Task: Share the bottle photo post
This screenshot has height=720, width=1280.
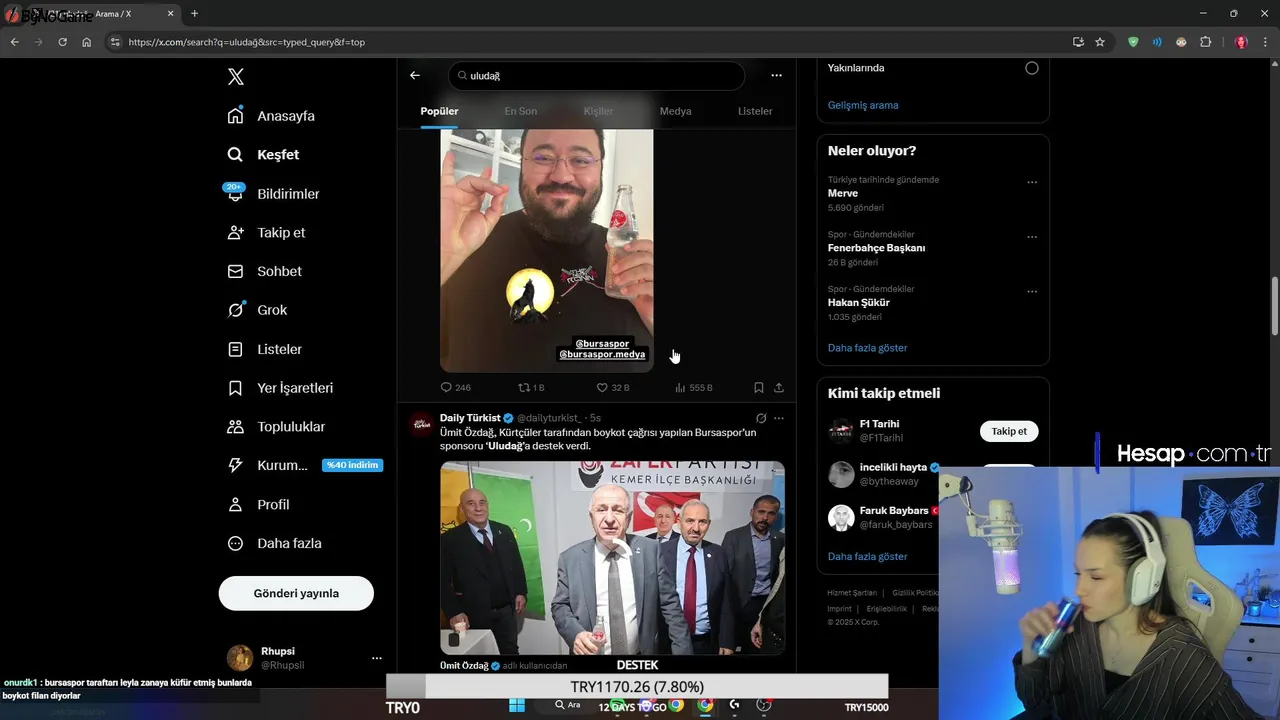Action: coord(779,387)
